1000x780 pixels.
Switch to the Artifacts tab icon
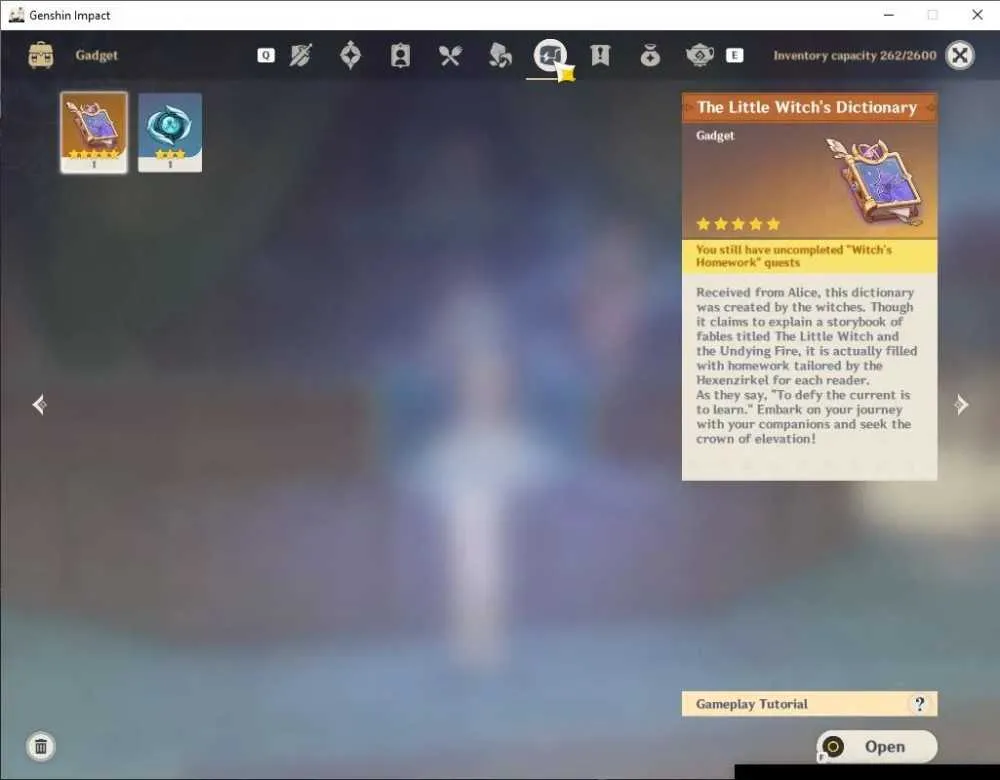[350, 55]
